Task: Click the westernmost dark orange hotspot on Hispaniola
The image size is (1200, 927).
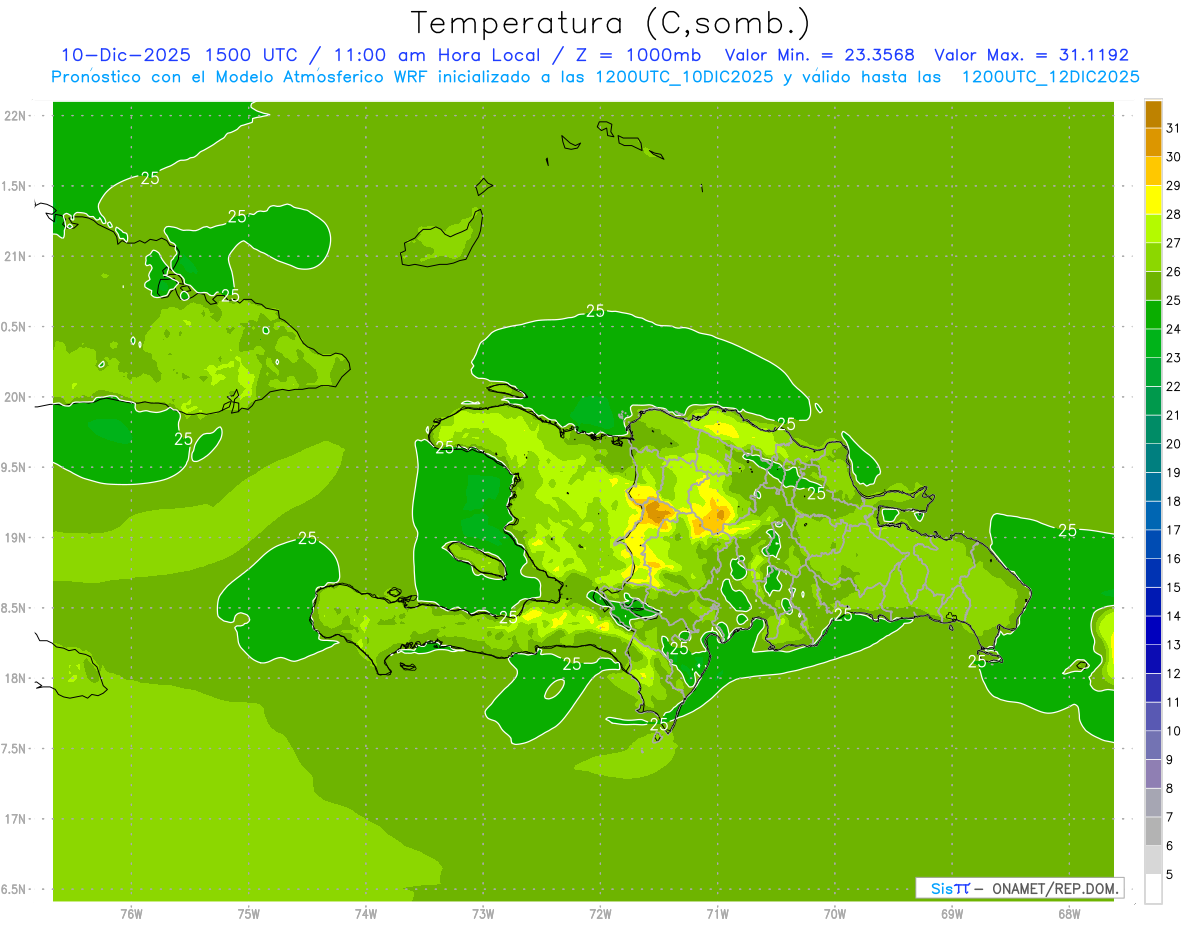Action: 657,512
